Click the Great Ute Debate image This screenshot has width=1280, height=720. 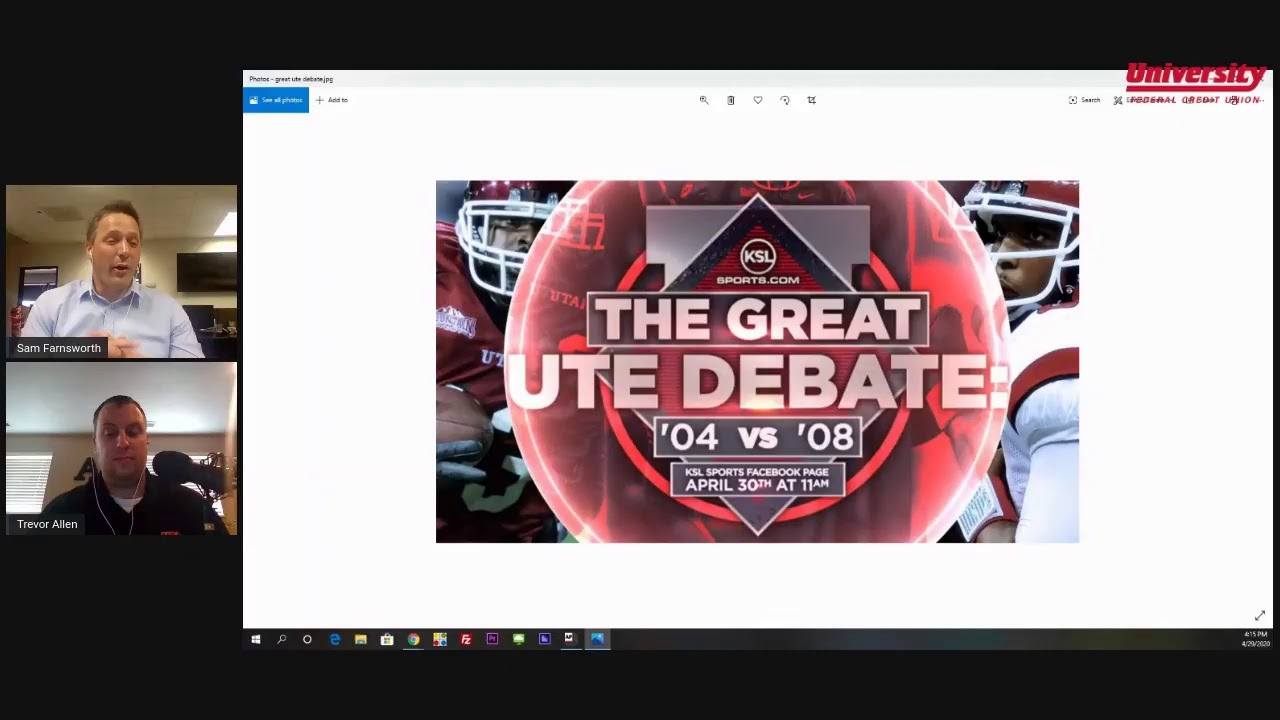point(757,362)
